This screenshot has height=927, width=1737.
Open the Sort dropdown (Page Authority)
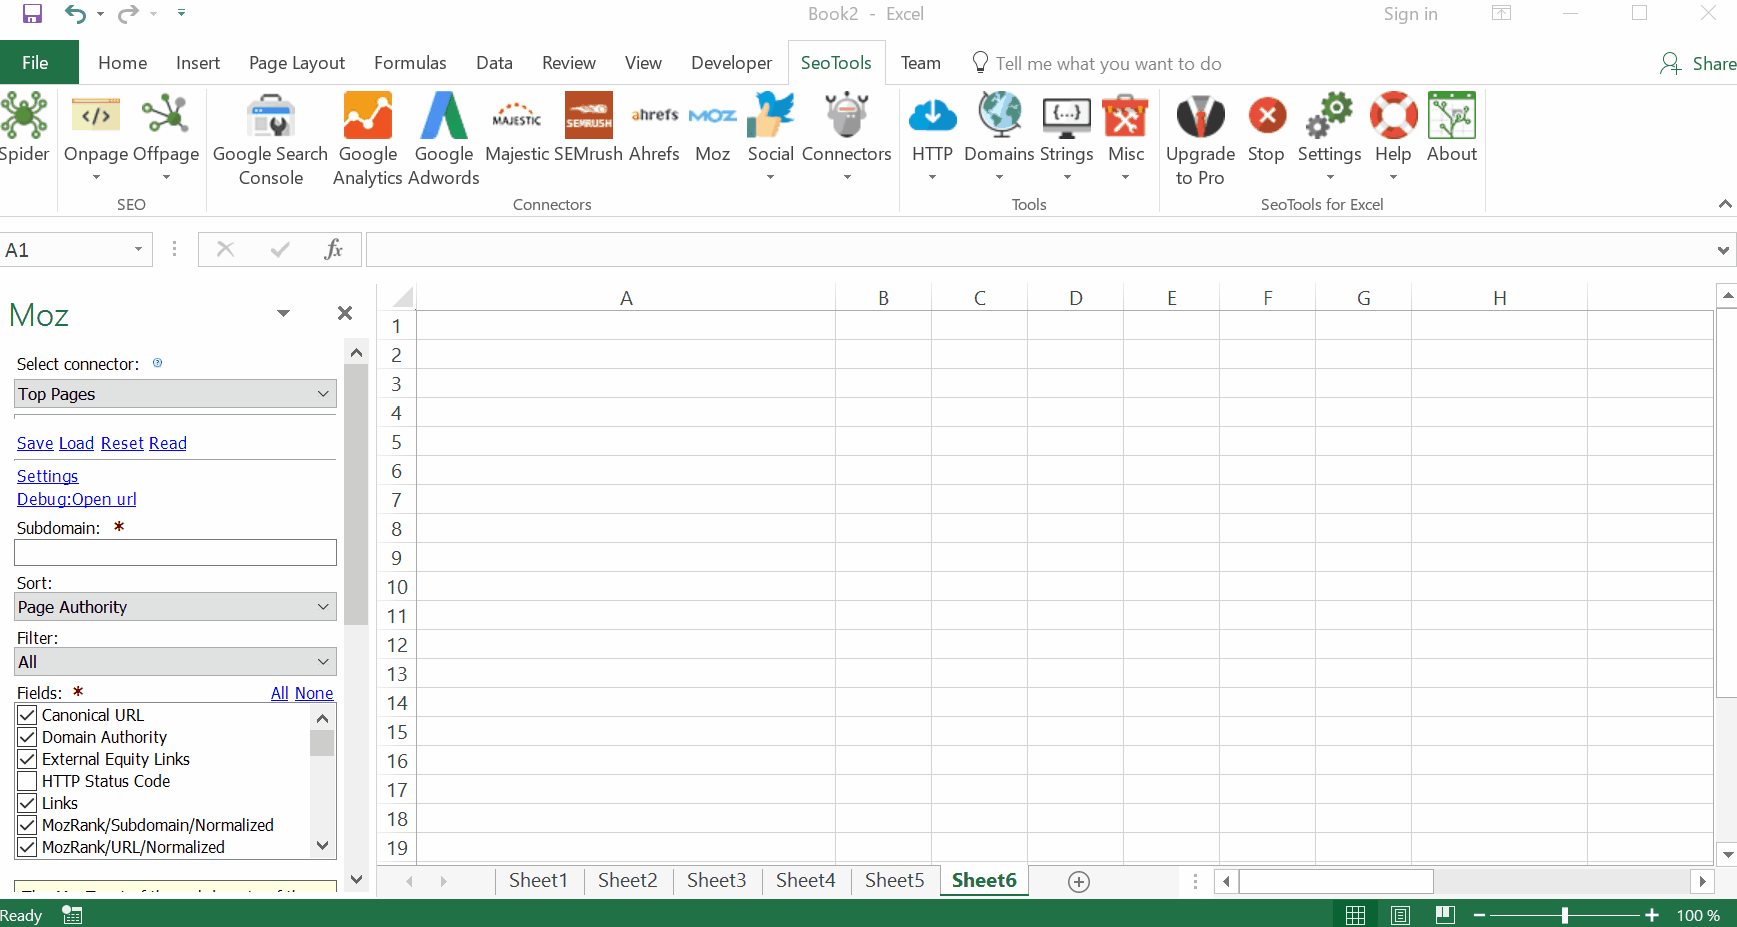click(175, 607)
